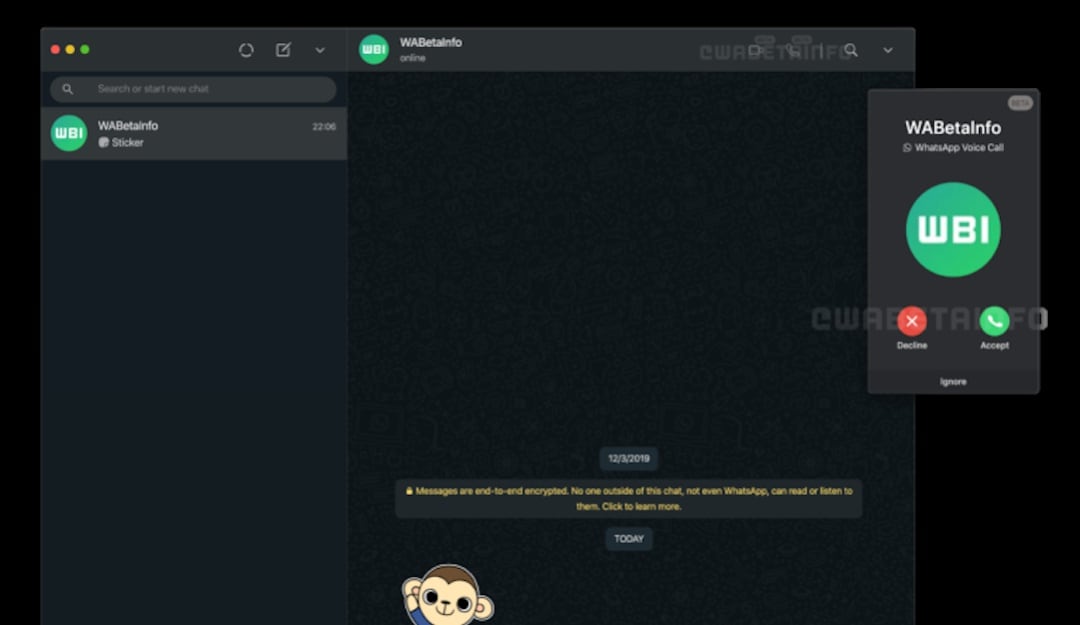This screenshot has height=625, width=1080.
Task: Open the chat header dropdown chevron
Action: 888,50
